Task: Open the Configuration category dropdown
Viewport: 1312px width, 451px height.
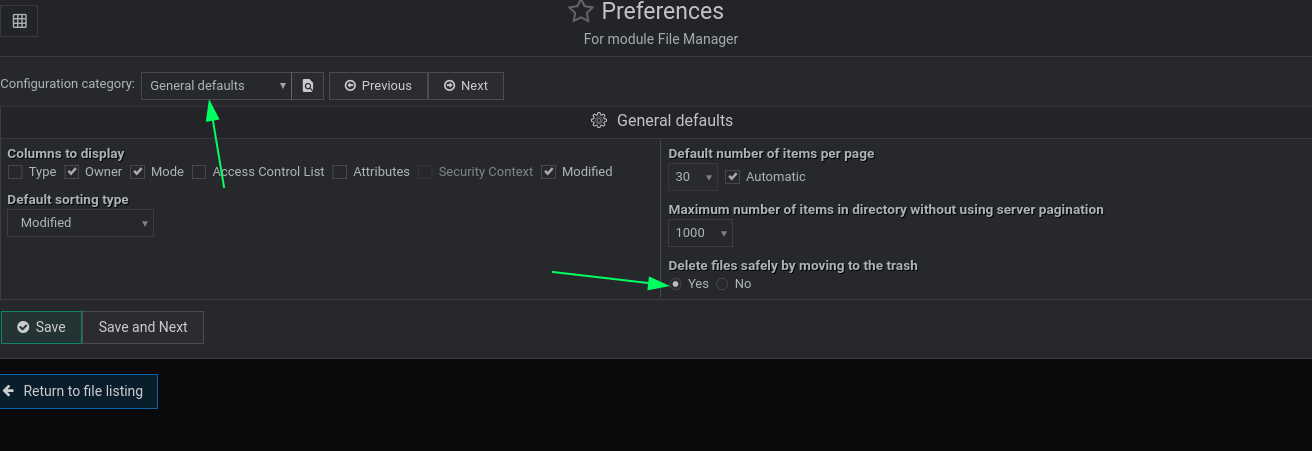Action: pos(216,86)
